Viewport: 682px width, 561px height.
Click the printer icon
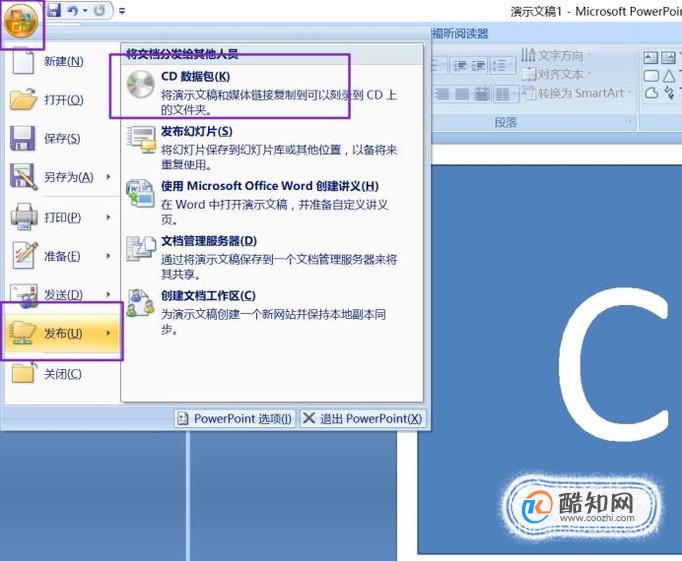(x=24, y=216)
